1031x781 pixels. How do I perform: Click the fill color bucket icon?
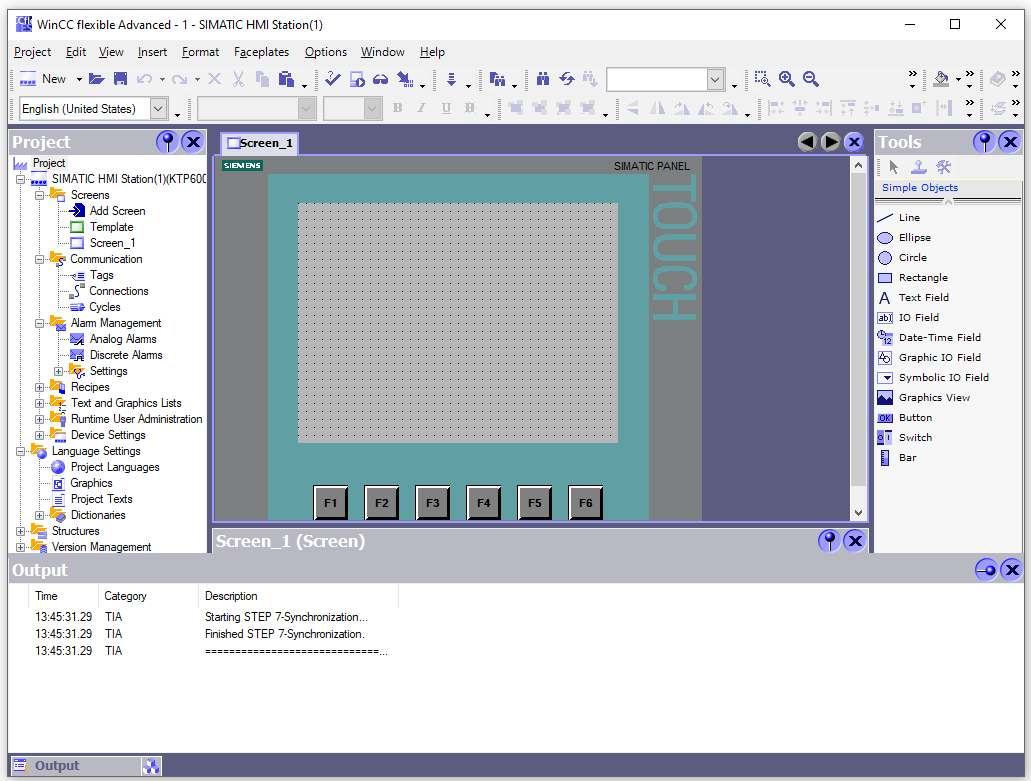point(941,79)
